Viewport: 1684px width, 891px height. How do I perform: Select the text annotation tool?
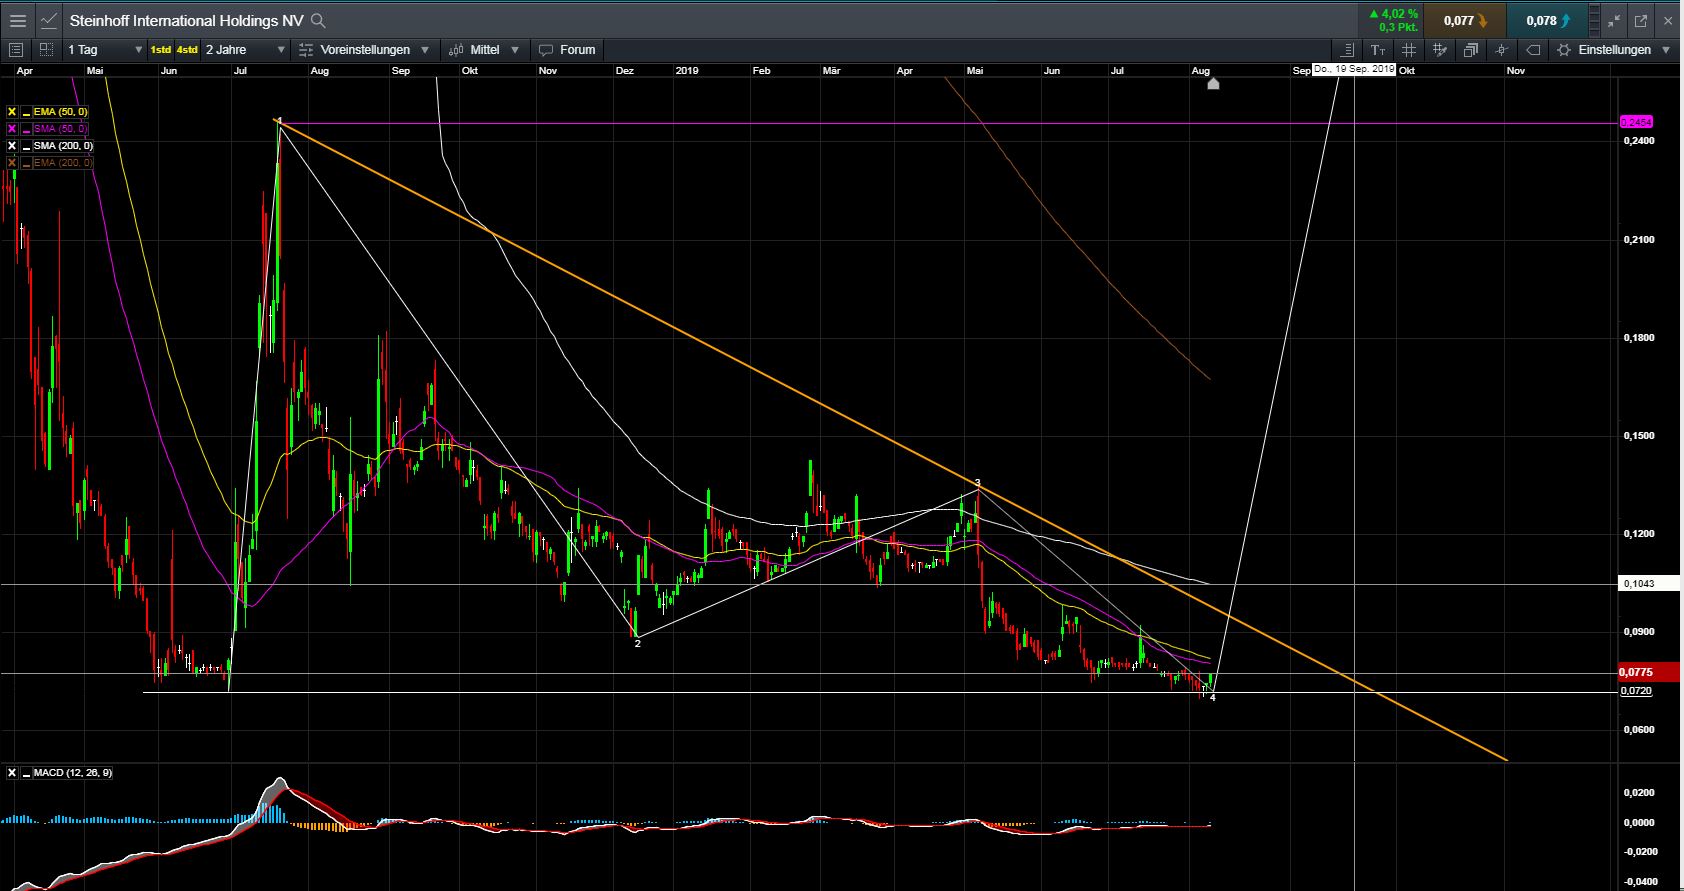tap(1378, 49)
